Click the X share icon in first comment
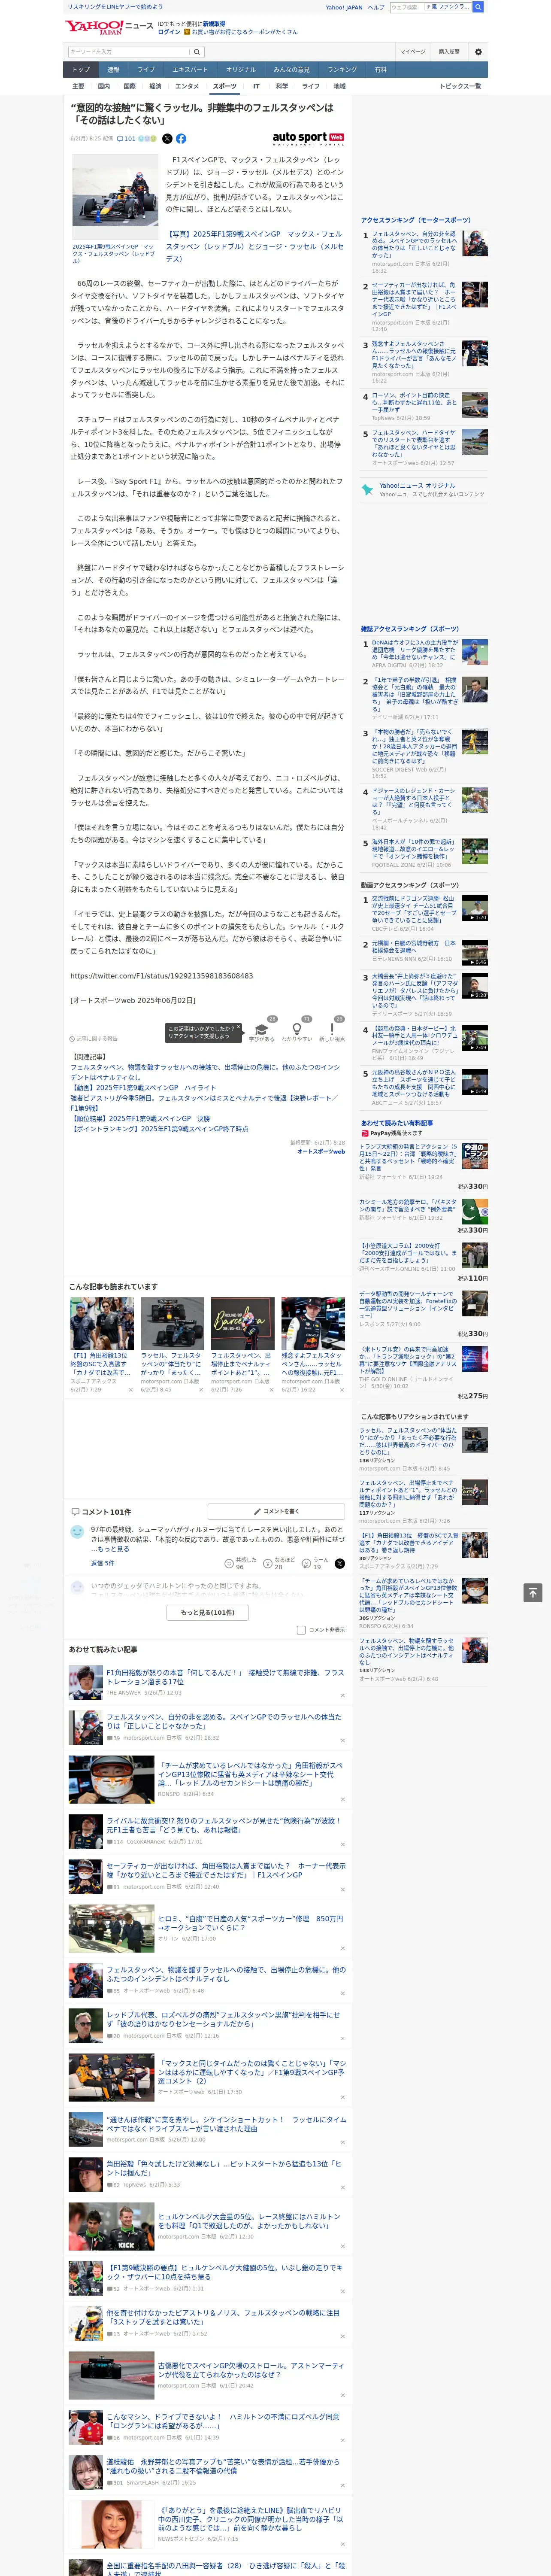The image size is (551, 2576). 340,1563
